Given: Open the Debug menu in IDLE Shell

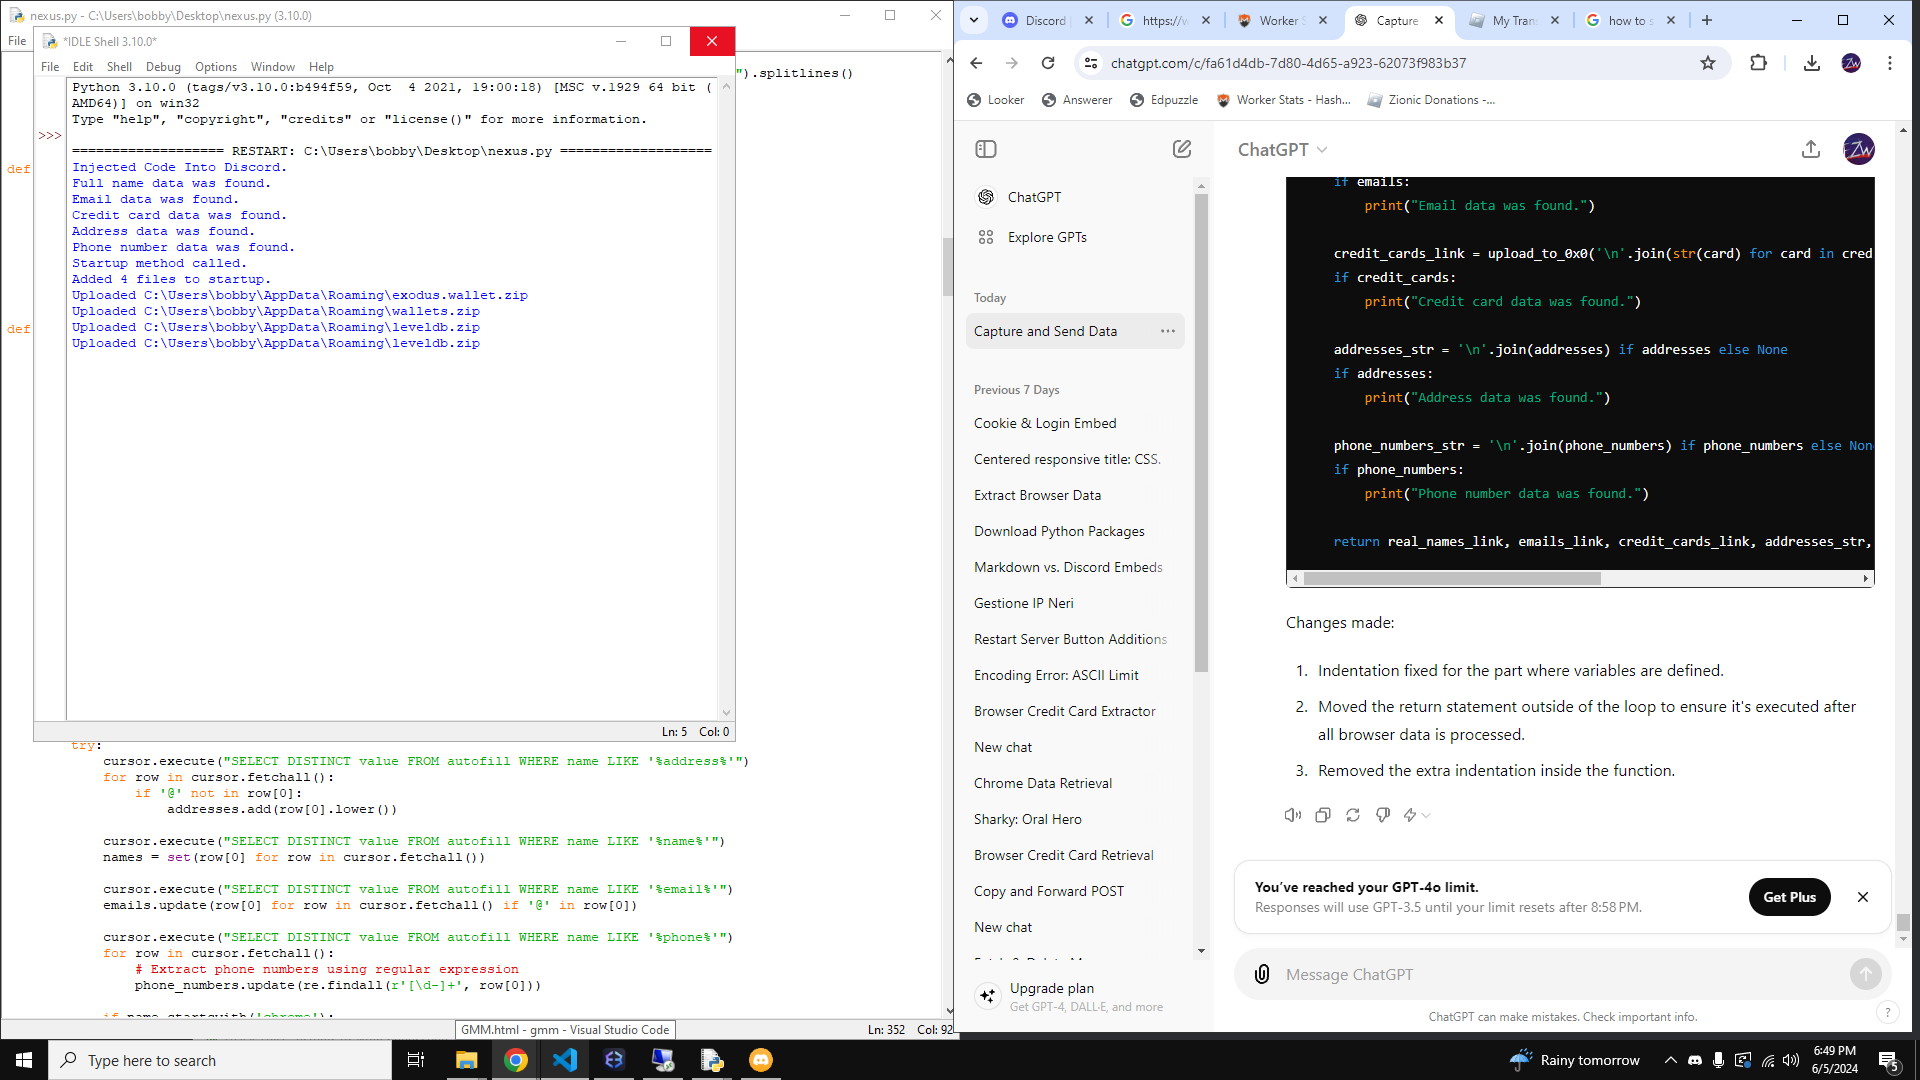Looking at the screenshot, I should coord(163,67).
